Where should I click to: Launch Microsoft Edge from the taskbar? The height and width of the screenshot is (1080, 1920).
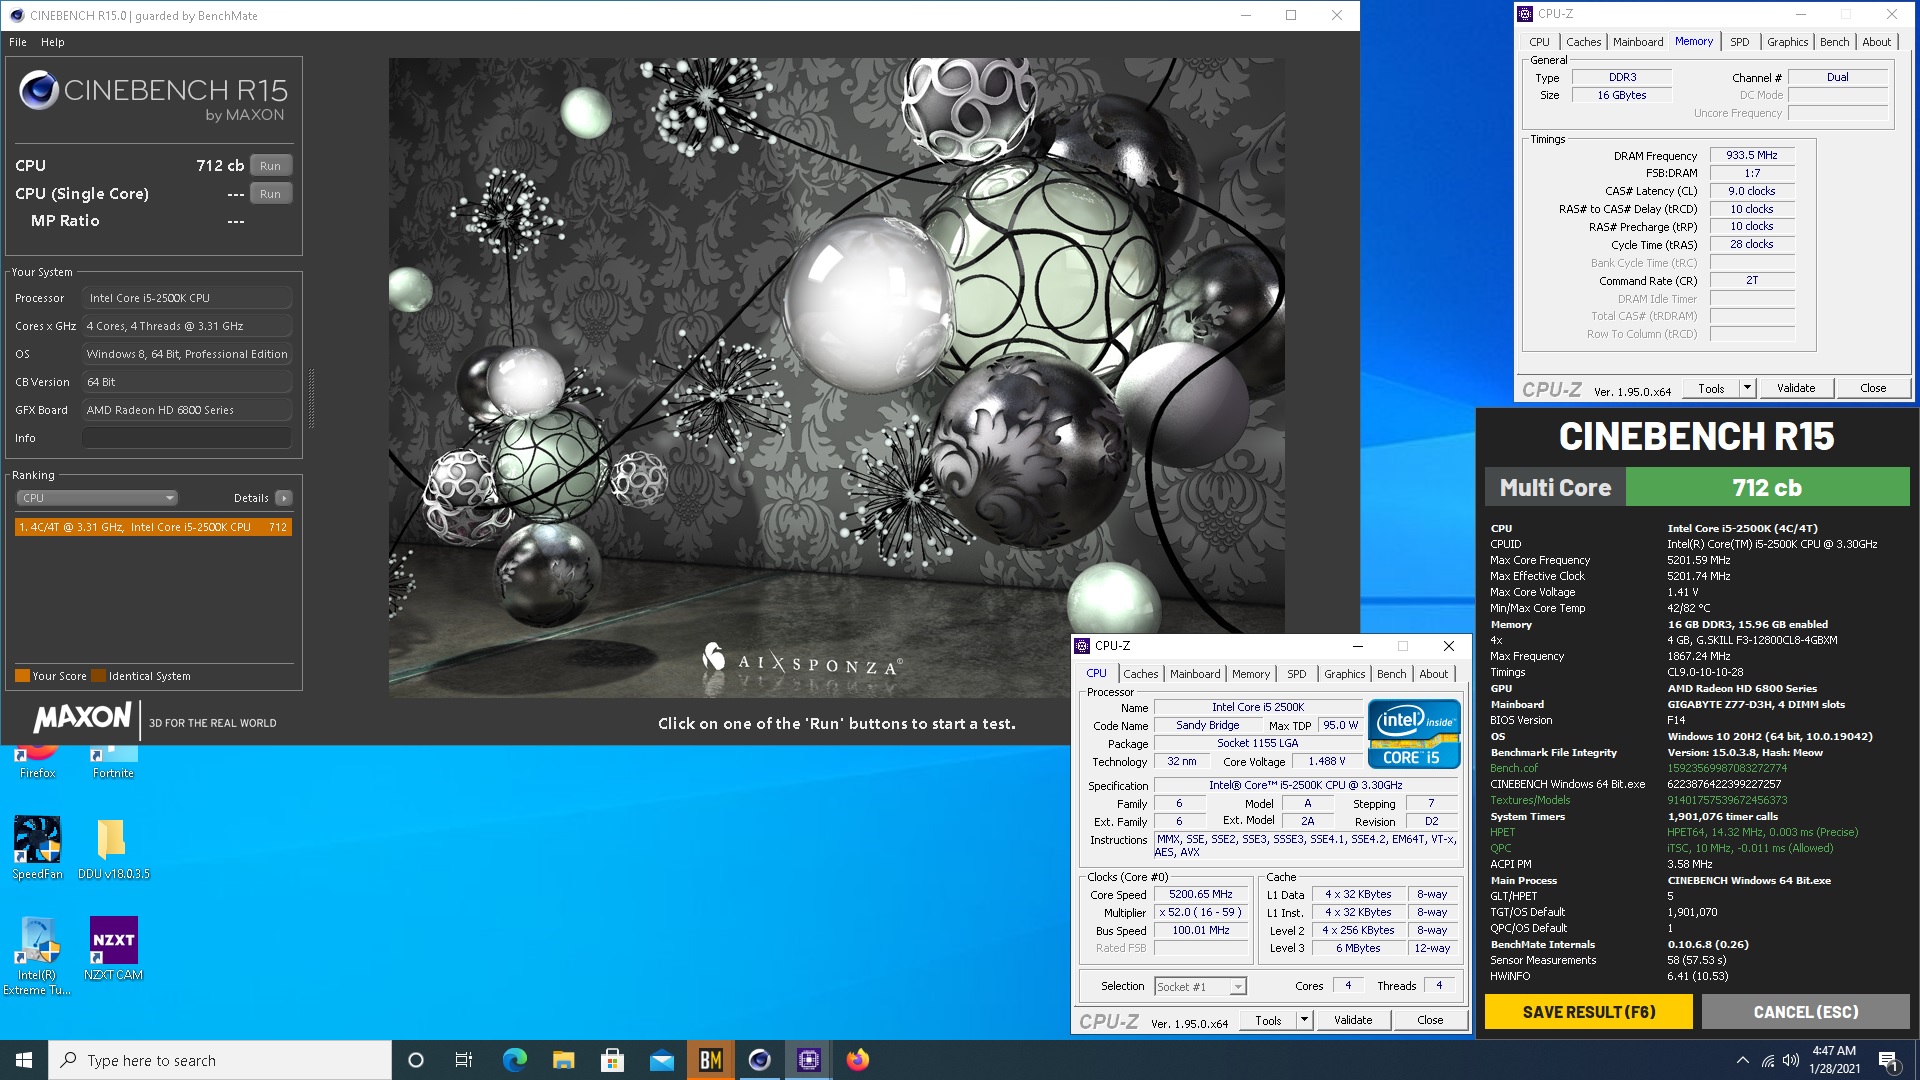(x=514, y=1060)
